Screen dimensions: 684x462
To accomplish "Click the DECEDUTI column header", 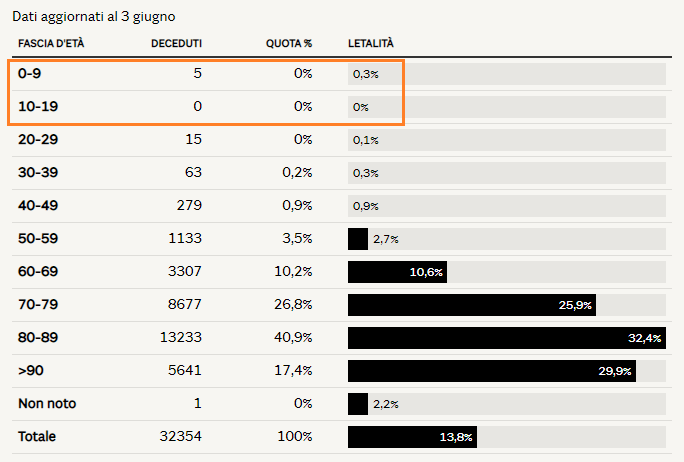I will [176, 44].
